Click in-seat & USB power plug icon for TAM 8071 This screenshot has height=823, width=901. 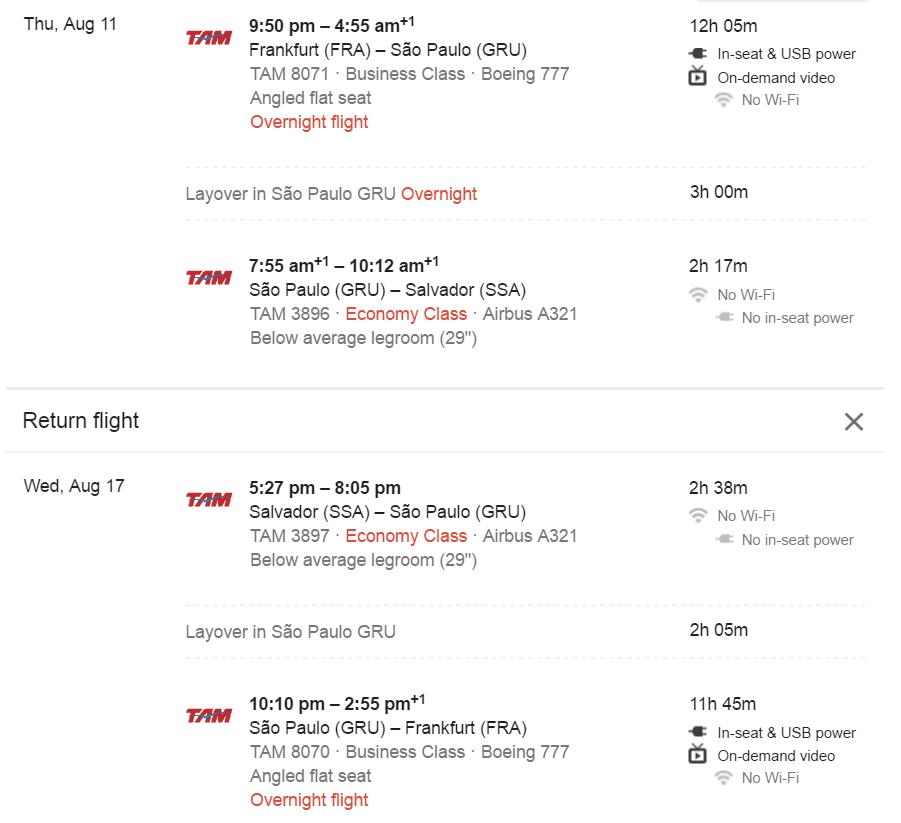coord(698,53)
